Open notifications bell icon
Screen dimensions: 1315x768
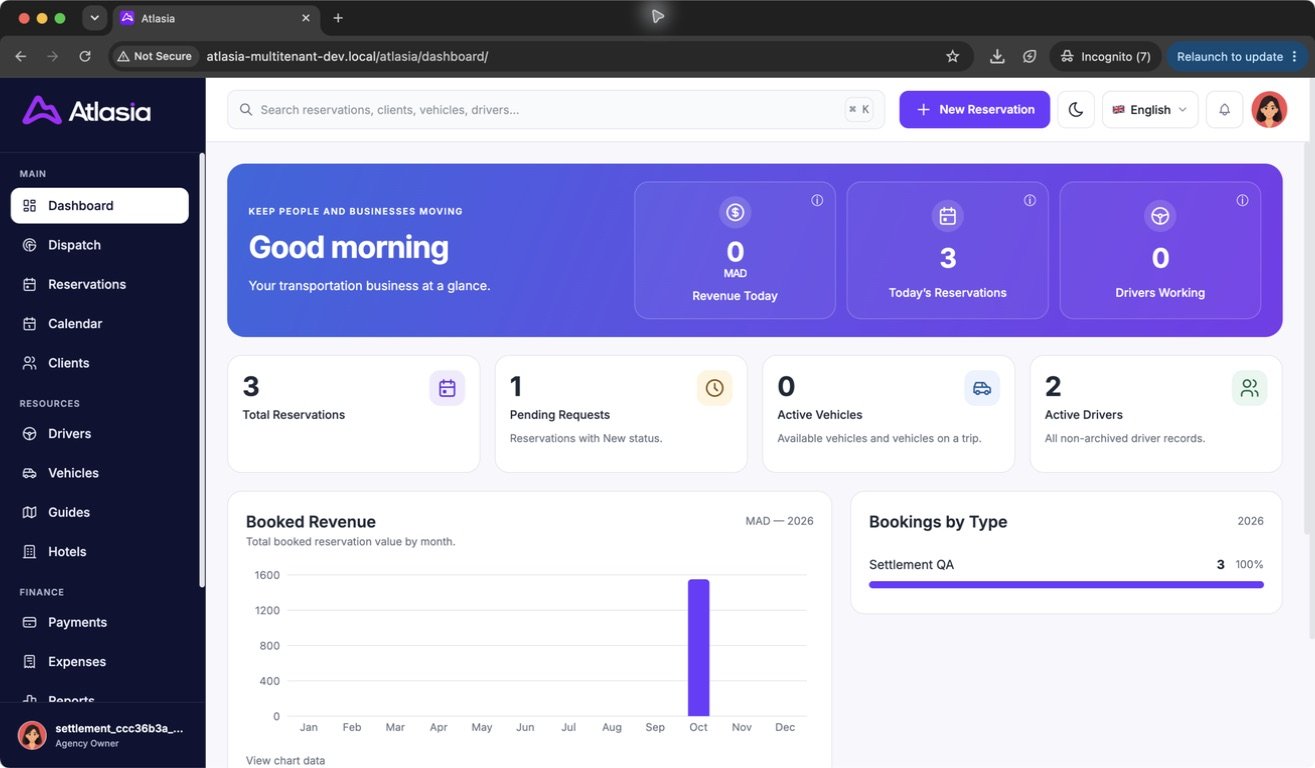1224,110
